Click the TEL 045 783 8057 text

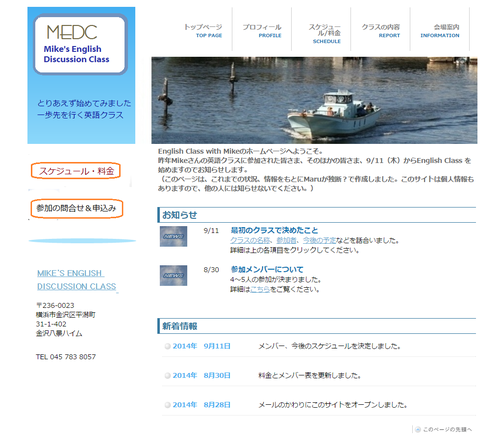click(66, 357)
